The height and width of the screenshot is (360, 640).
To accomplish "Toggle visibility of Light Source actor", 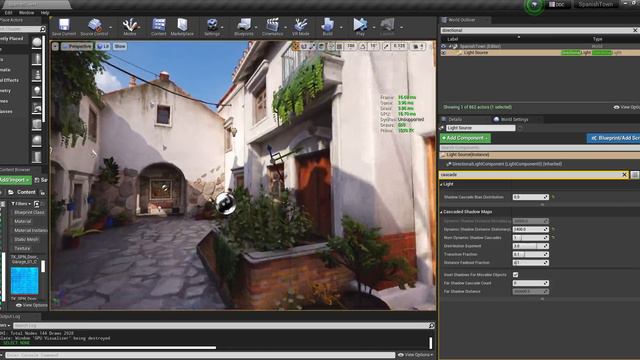I will tap(443, 53).
